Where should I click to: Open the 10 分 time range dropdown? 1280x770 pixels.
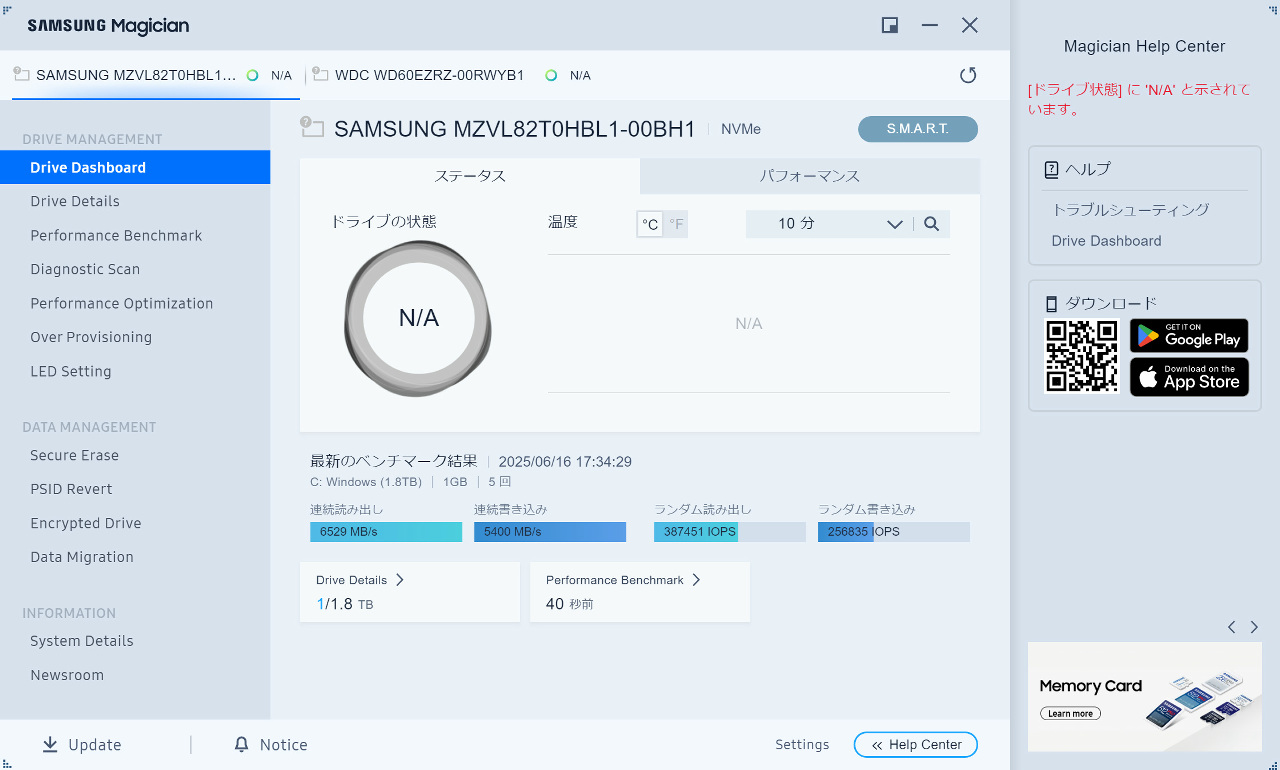pos(829,224)
